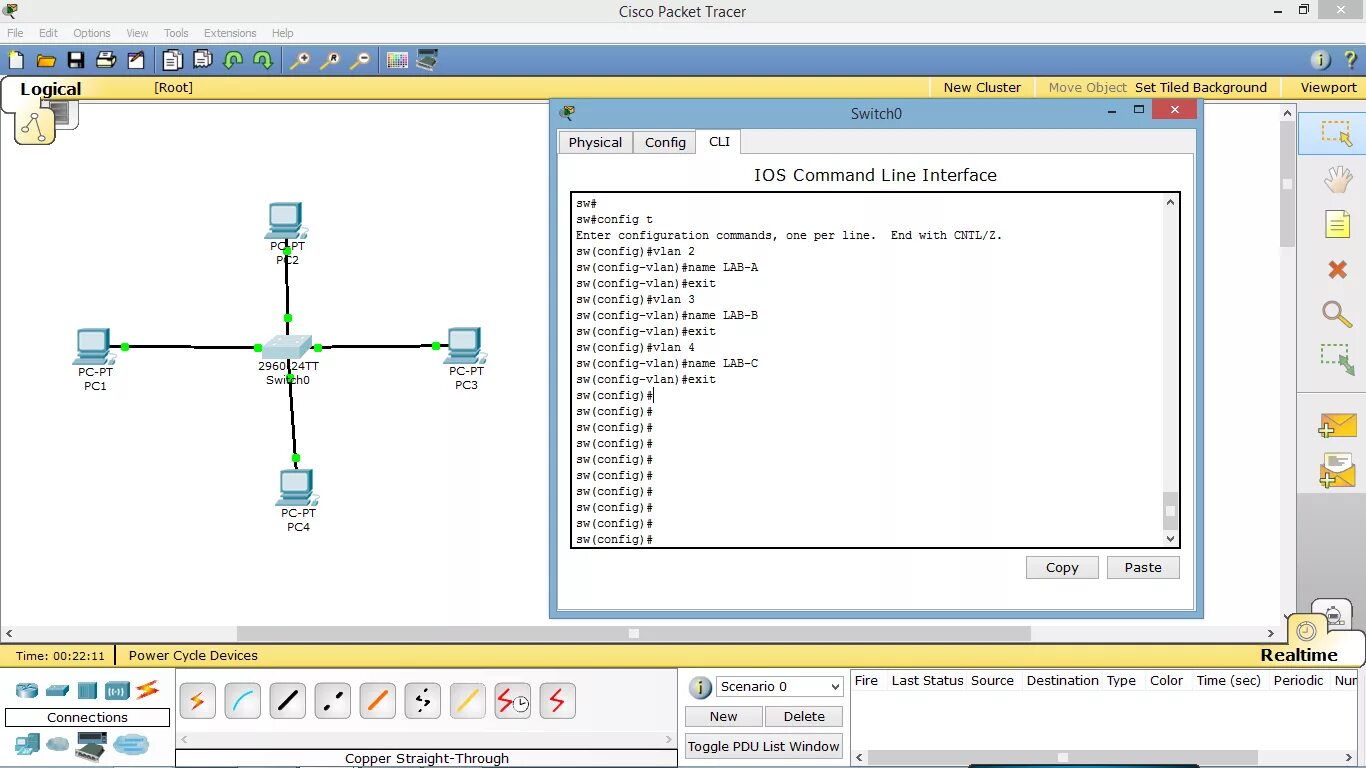Pick the Move Layout hand tool
This screenshot has height=768, width=1366.
pyautogui.click(x=1337, y=179)
